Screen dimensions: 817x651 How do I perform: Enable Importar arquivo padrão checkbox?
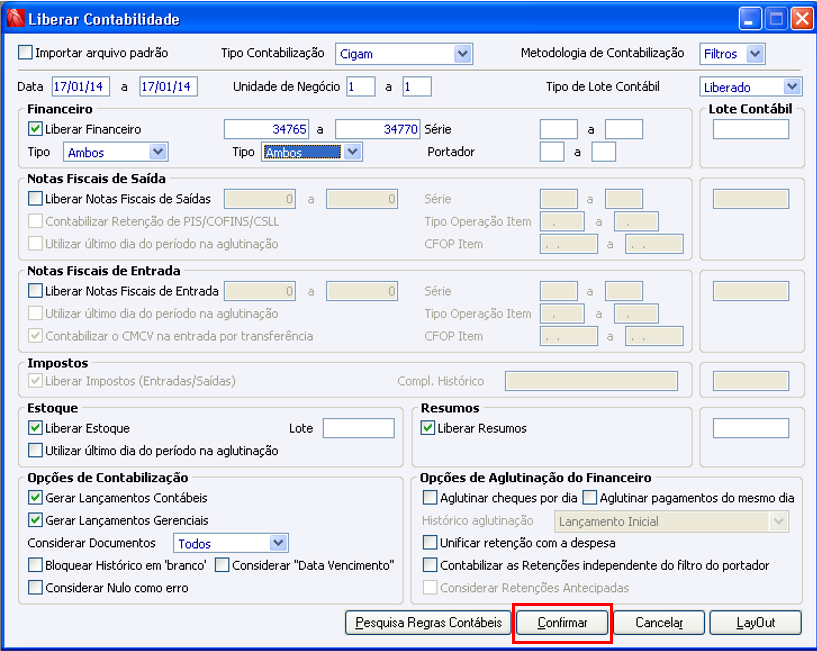point(25,52)
